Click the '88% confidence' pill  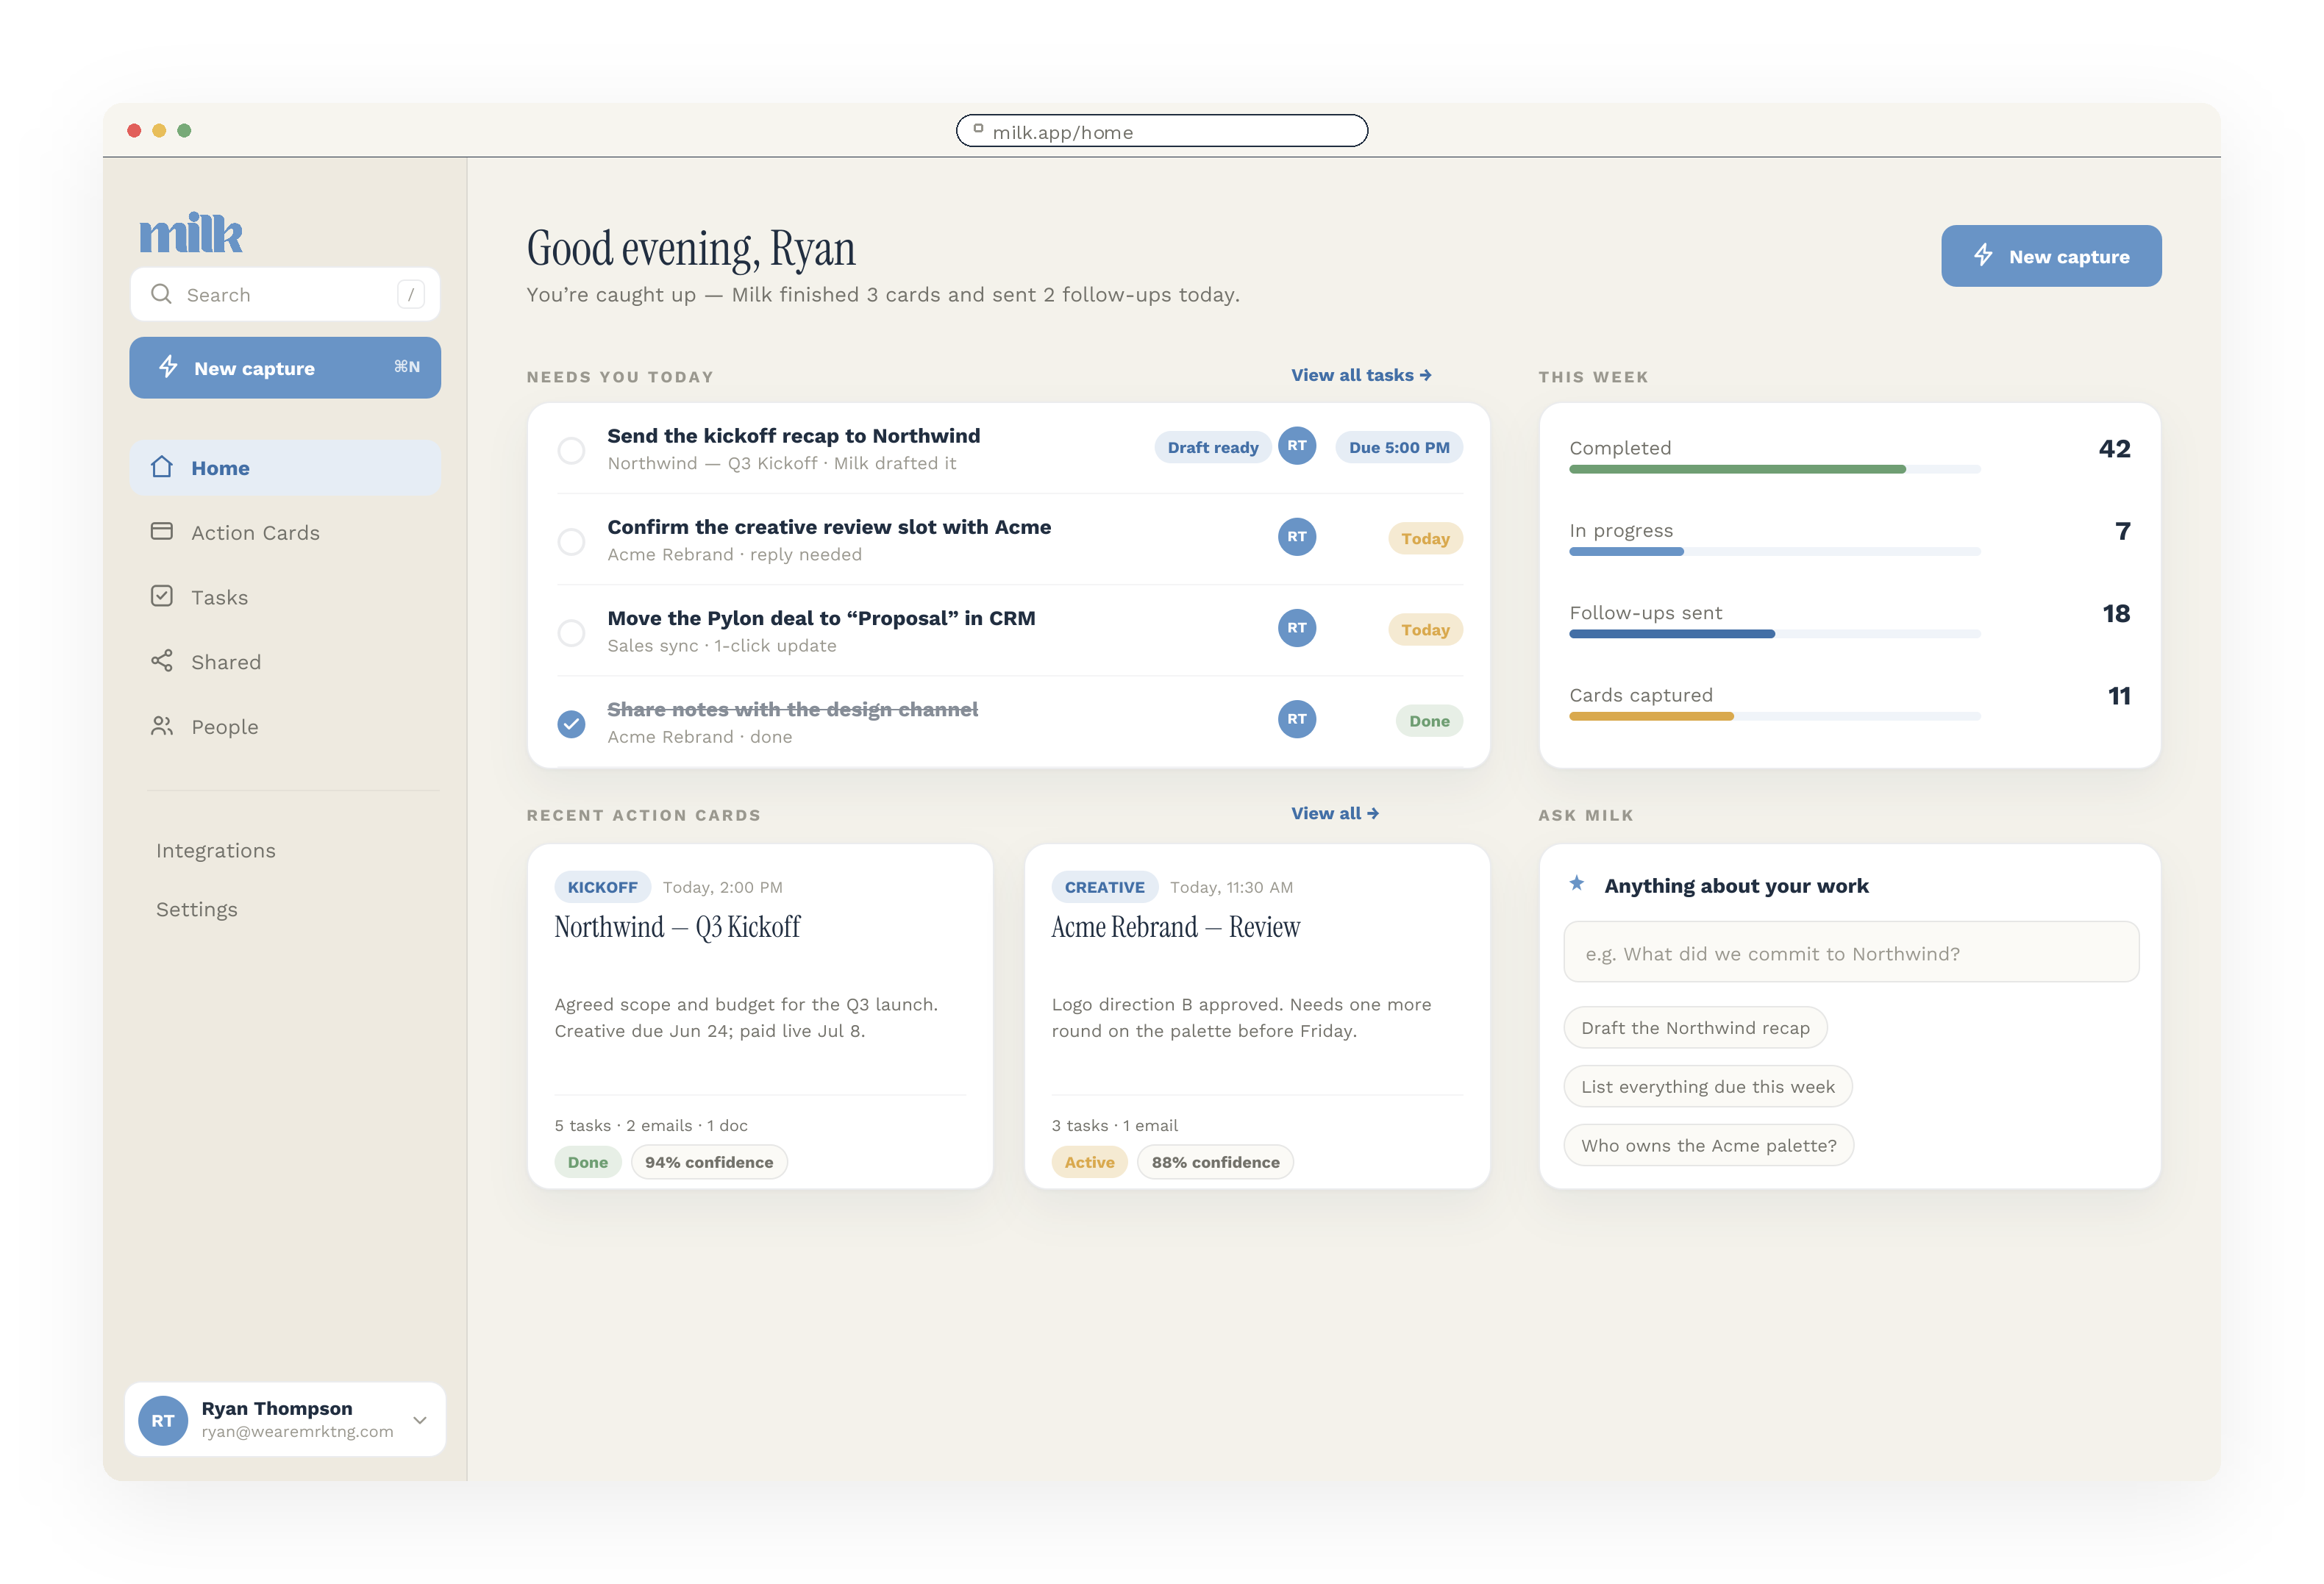pos(1215,1161)
